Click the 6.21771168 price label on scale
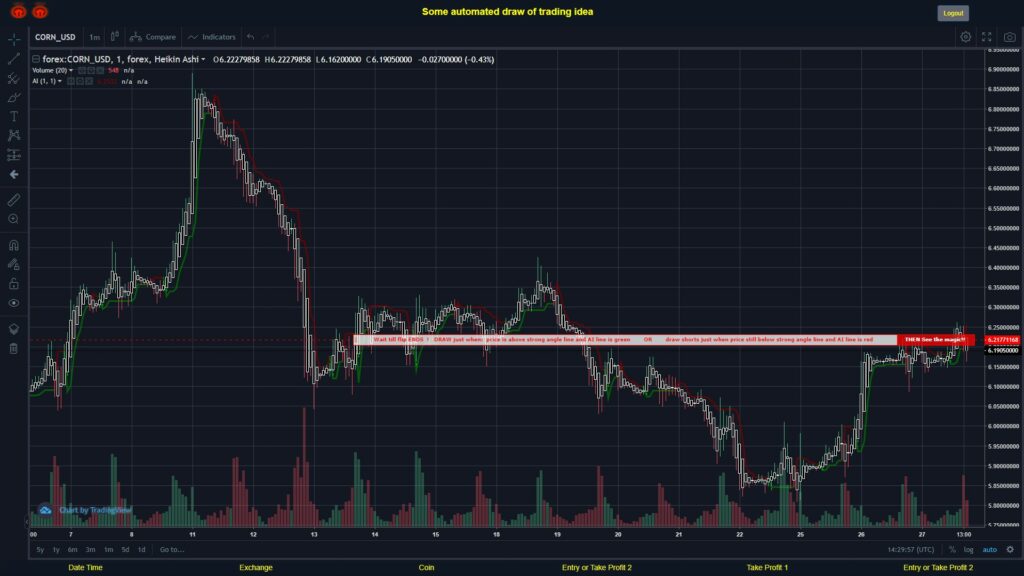 pos(1002,340)
